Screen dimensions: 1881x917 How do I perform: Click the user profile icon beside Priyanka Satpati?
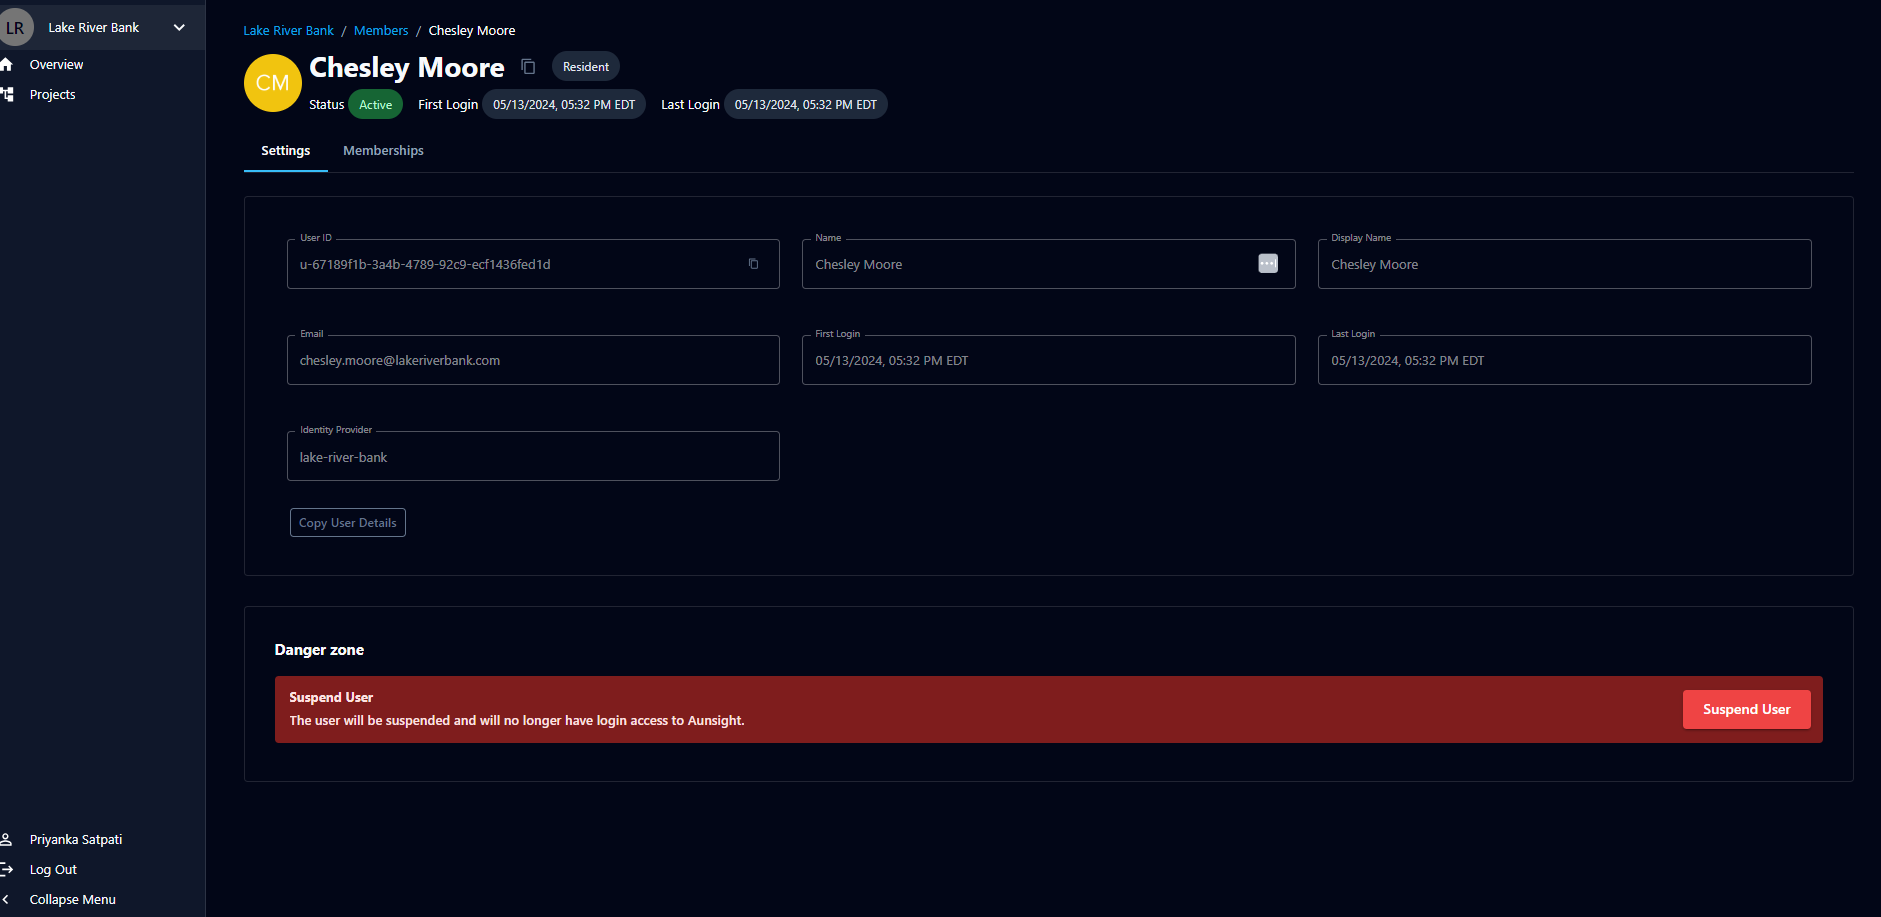6,840
